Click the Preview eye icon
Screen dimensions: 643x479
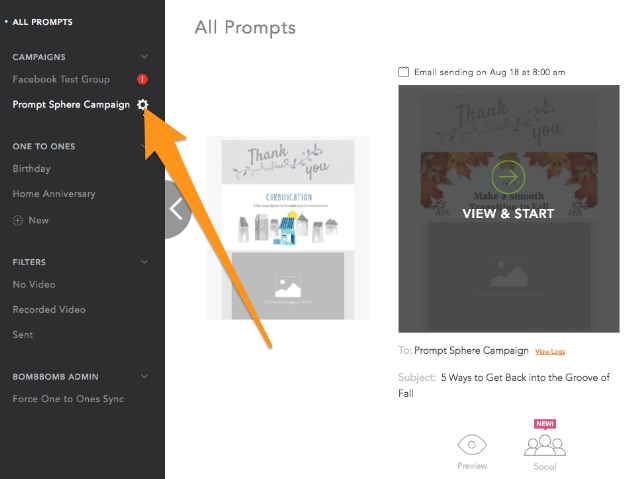pos(472,445)
